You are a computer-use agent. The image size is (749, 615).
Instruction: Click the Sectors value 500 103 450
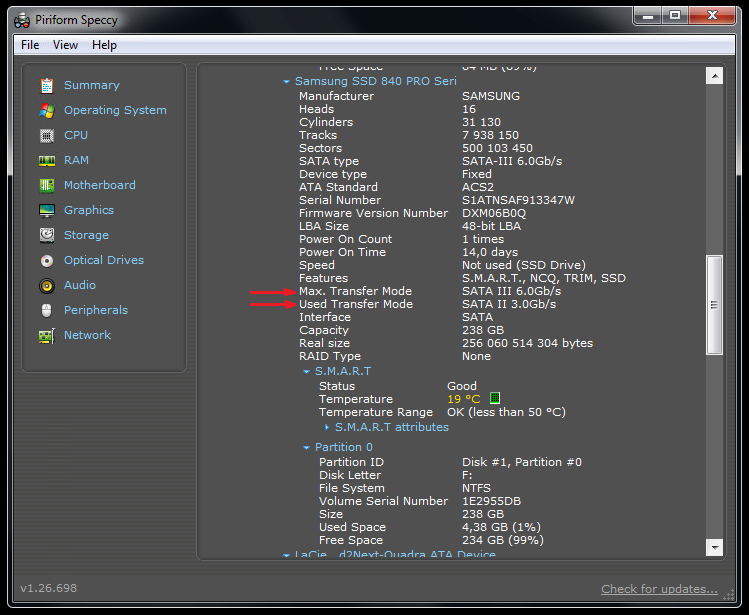tap(497, 148)
